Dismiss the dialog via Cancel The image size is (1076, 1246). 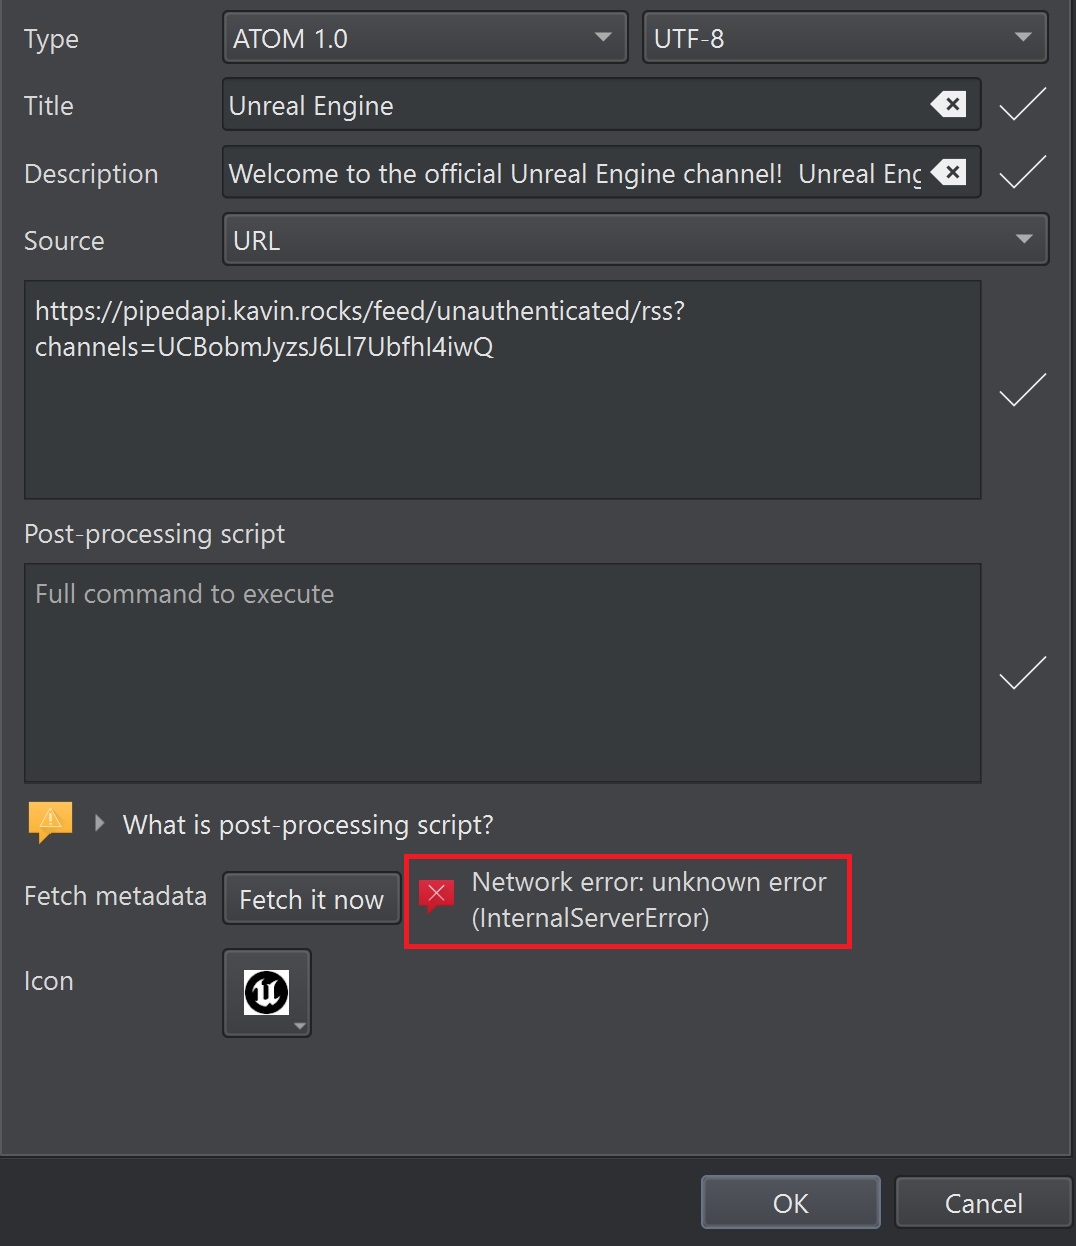pyautogui.click(x=982, y=1203)
